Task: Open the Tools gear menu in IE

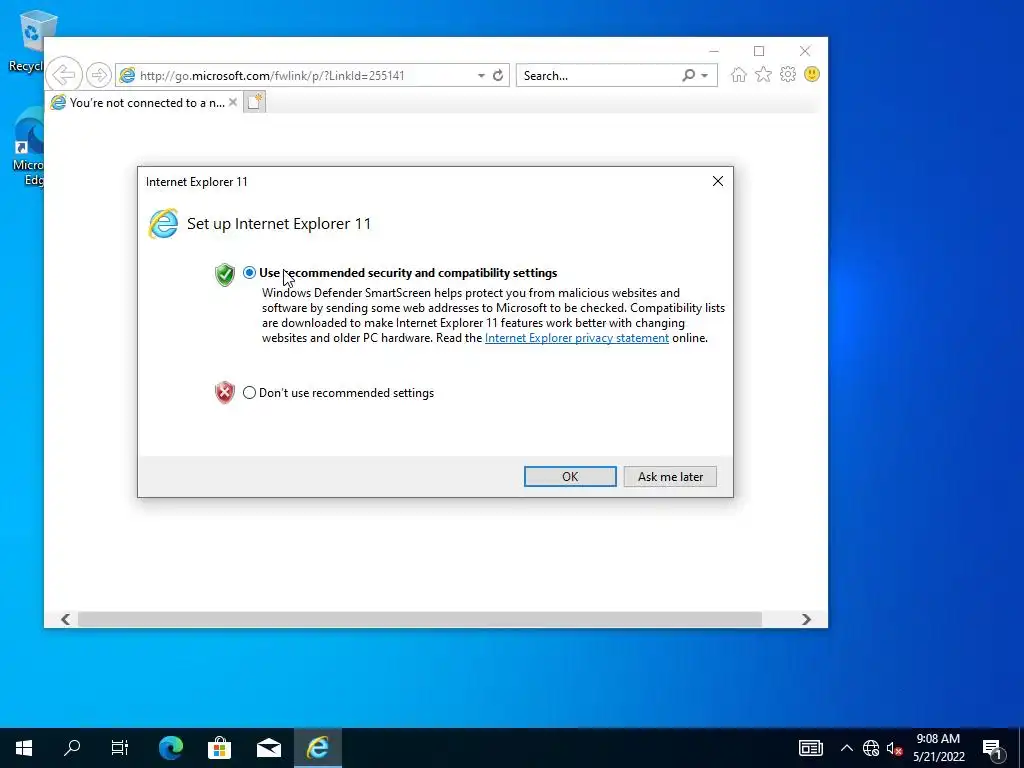Action: click(x=788, y=74)
